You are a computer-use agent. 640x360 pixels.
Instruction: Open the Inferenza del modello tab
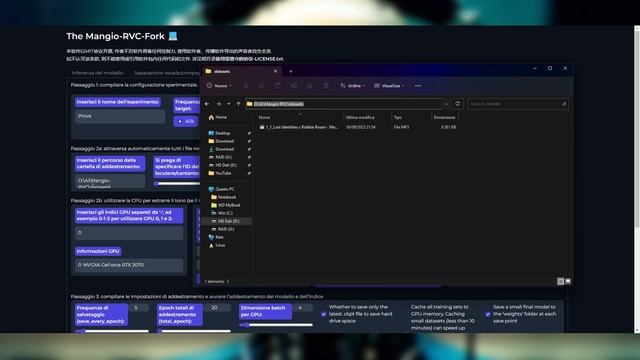point(98,73)
